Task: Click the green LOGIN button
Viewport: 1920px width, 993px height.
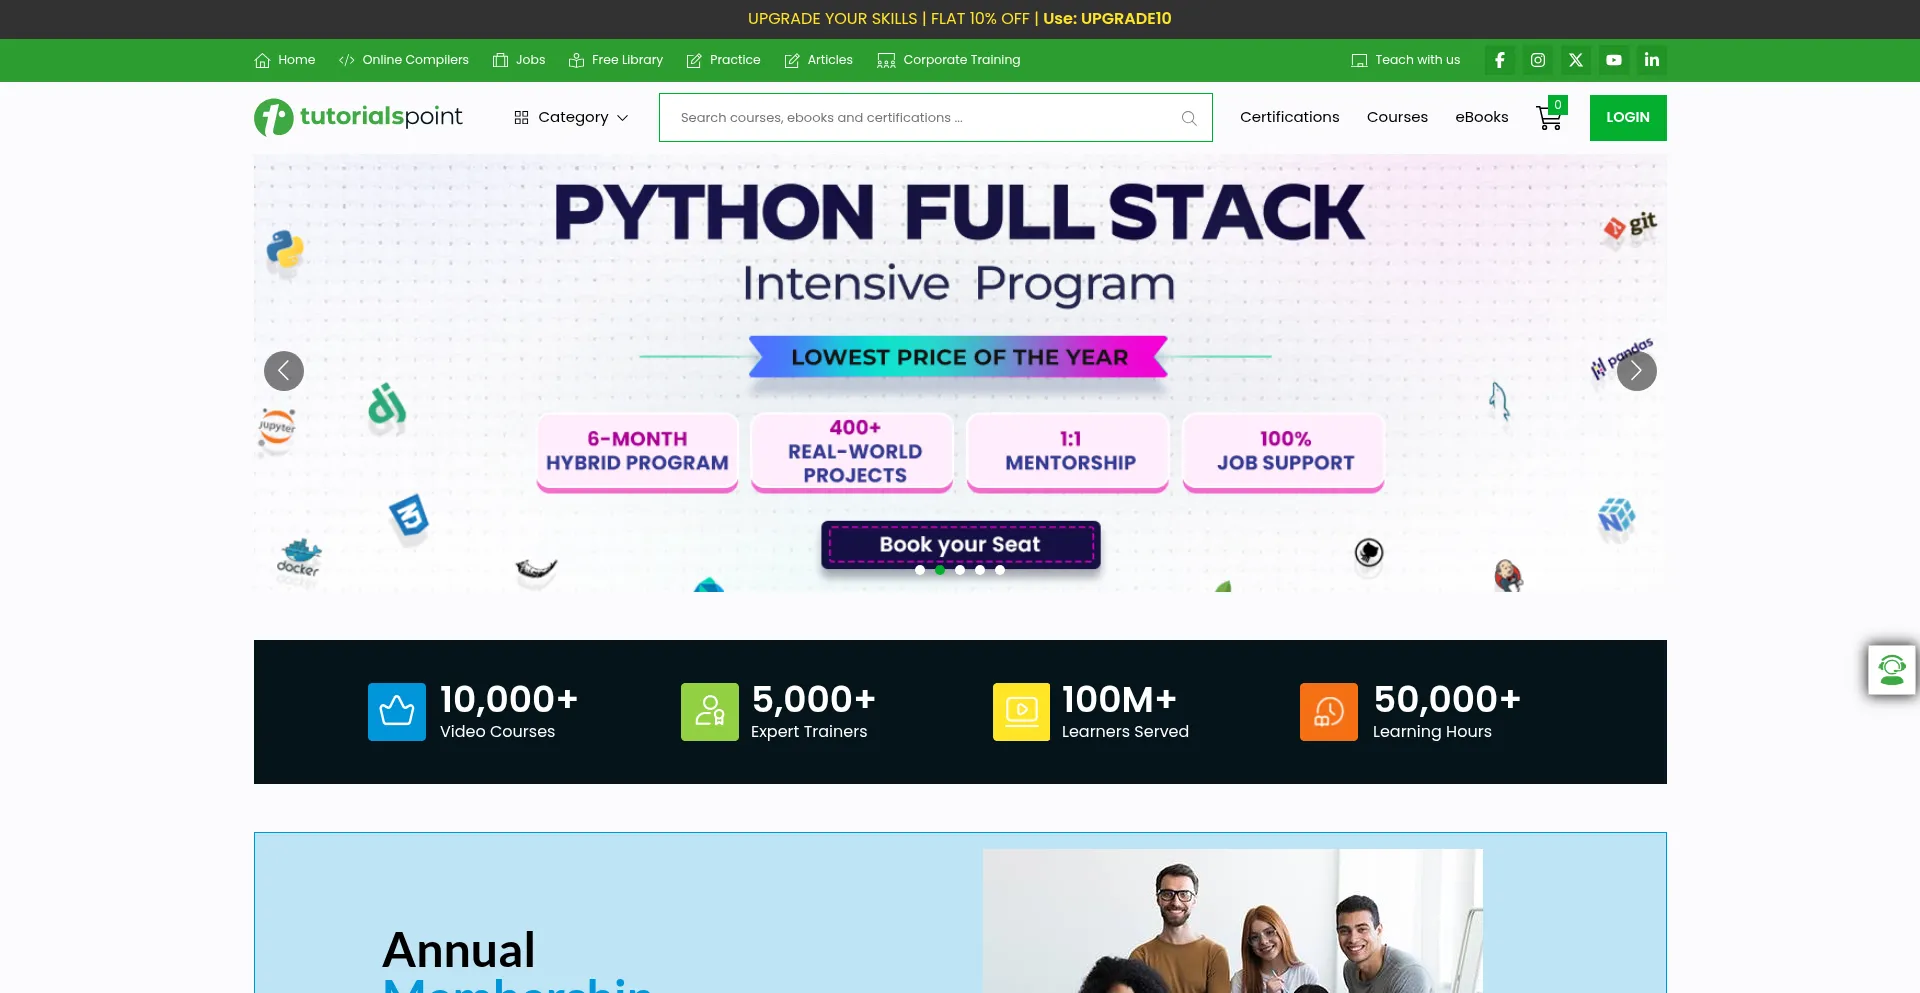Action: (x=1628, y=118)
